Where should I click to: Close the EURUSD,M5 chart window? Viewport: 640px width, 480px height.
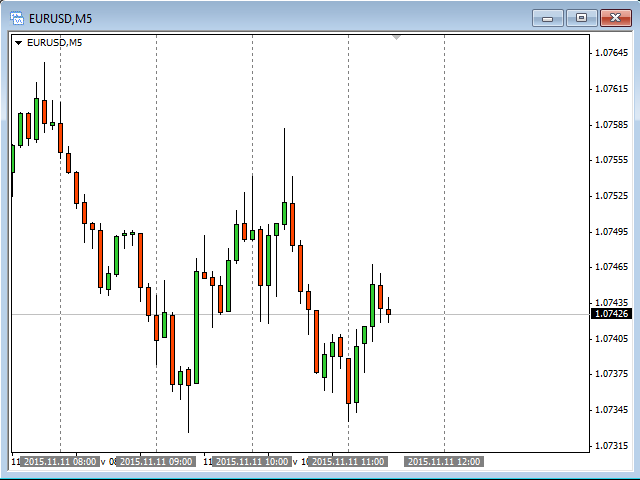point(613,17)
